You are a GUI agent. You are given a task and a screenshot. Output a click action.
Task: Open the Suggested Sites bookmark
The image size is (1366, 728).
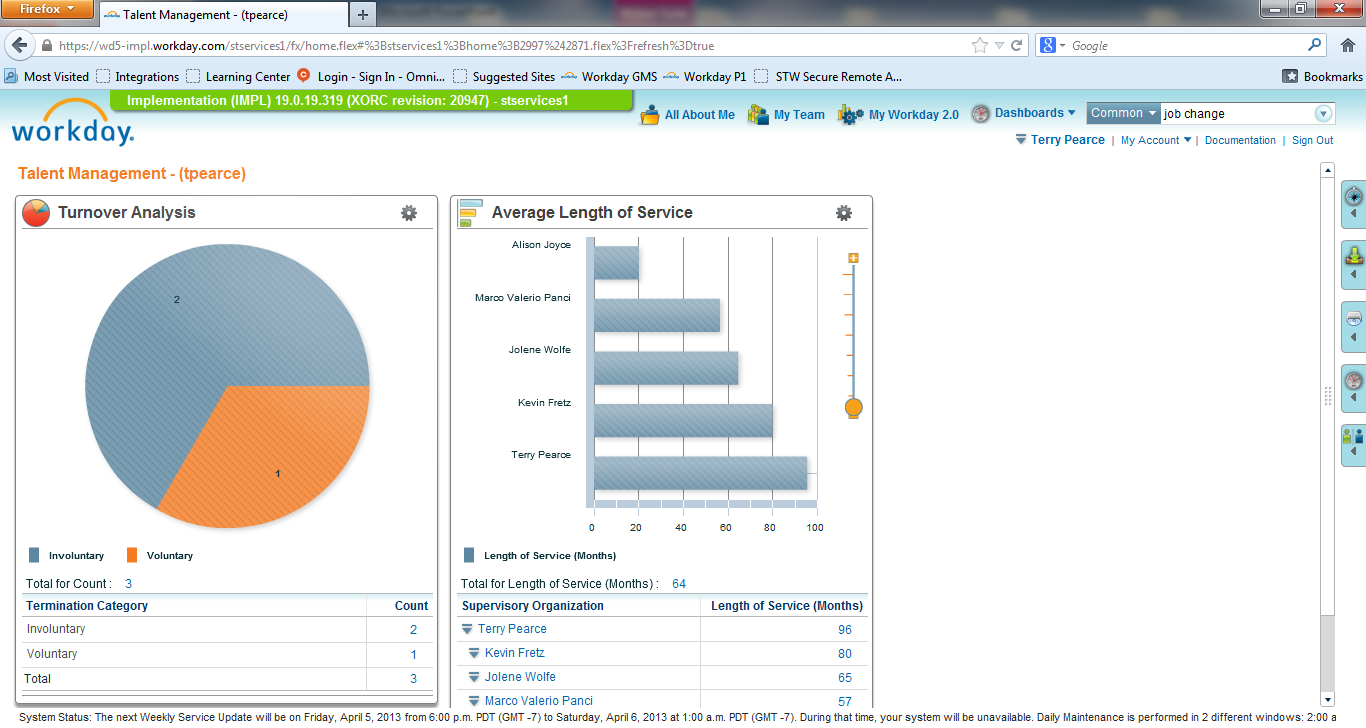[504, 76]
